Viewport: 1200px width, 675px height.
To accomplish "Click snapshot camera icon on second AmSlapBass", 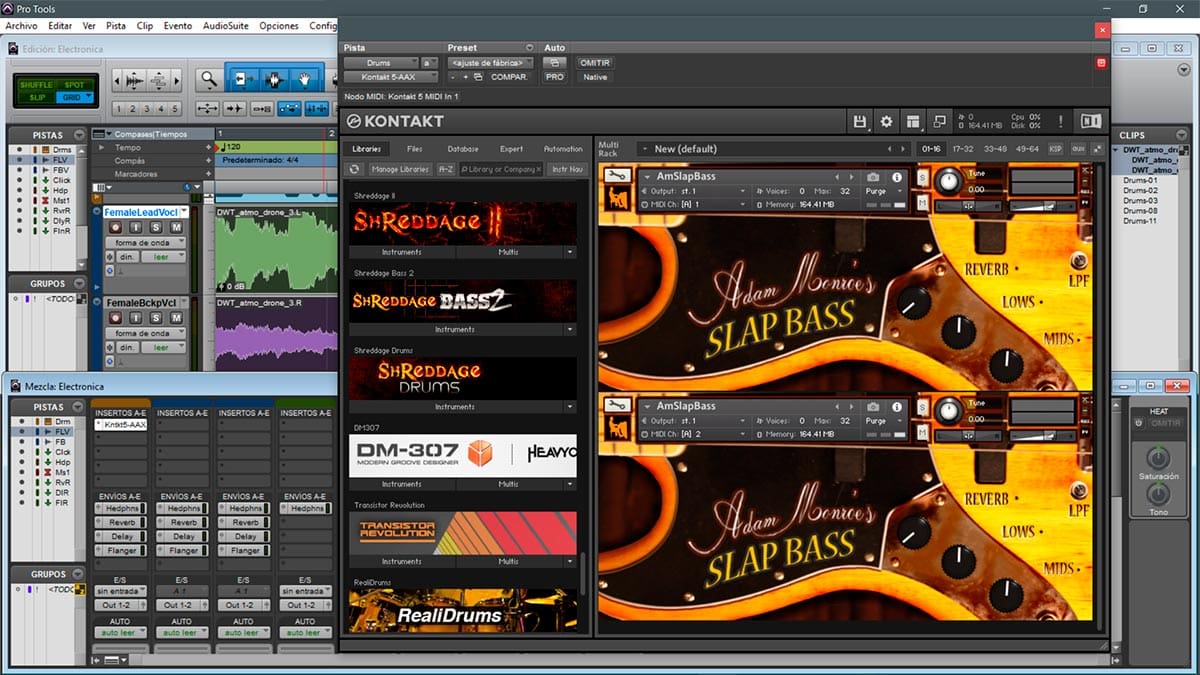I will [x=873, y=406].
